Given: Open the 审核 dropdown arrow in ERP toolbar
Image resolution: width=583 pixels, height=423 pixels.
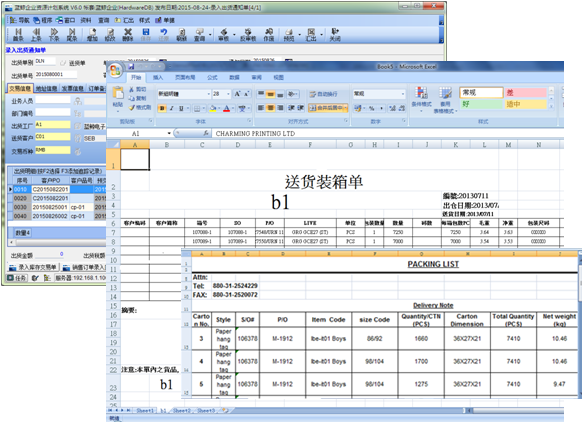Looking at the screenshot, I should (x=234, y=35).
